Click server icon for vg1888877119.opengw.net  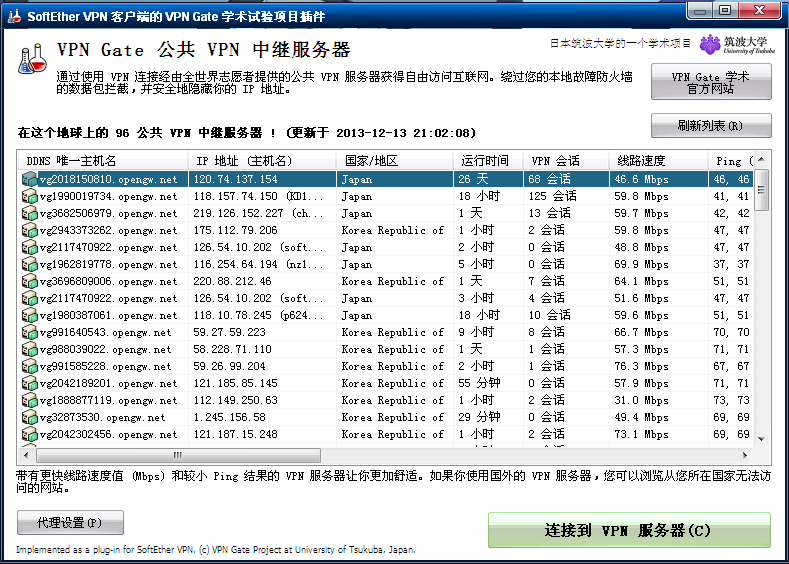point(30,400)
